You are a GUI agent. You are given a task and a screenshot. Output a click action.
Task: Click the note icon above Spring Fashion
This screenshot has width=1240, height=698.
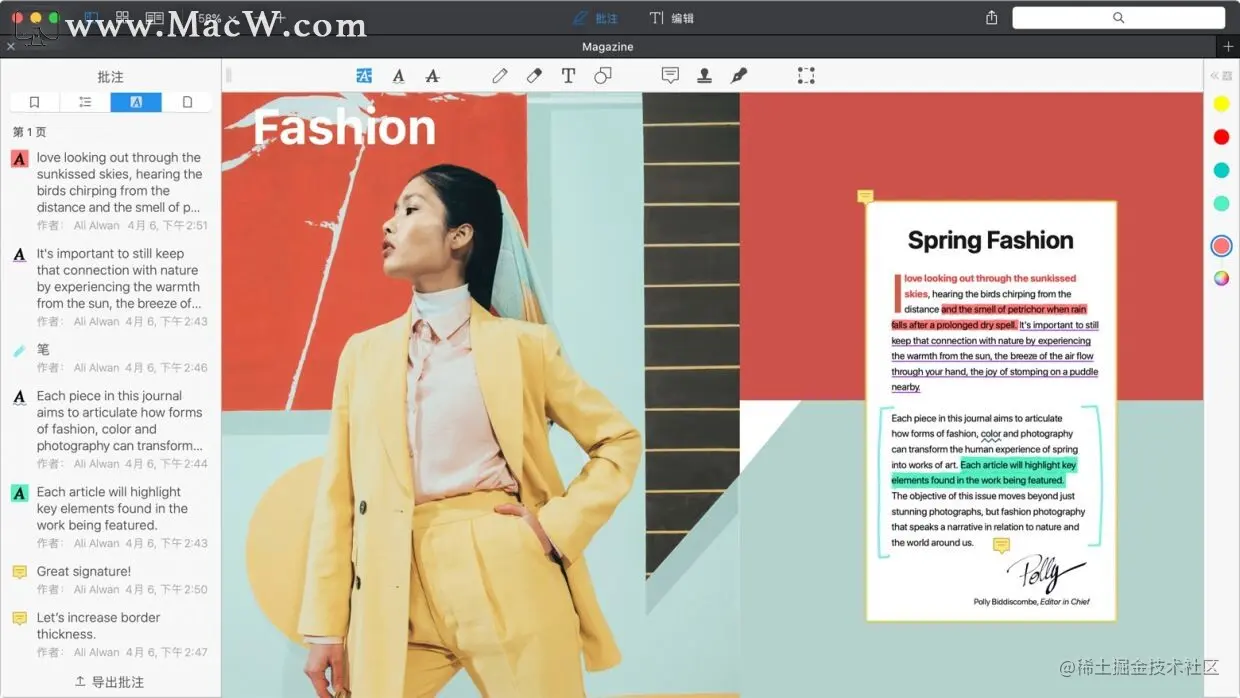pos(866,197)
